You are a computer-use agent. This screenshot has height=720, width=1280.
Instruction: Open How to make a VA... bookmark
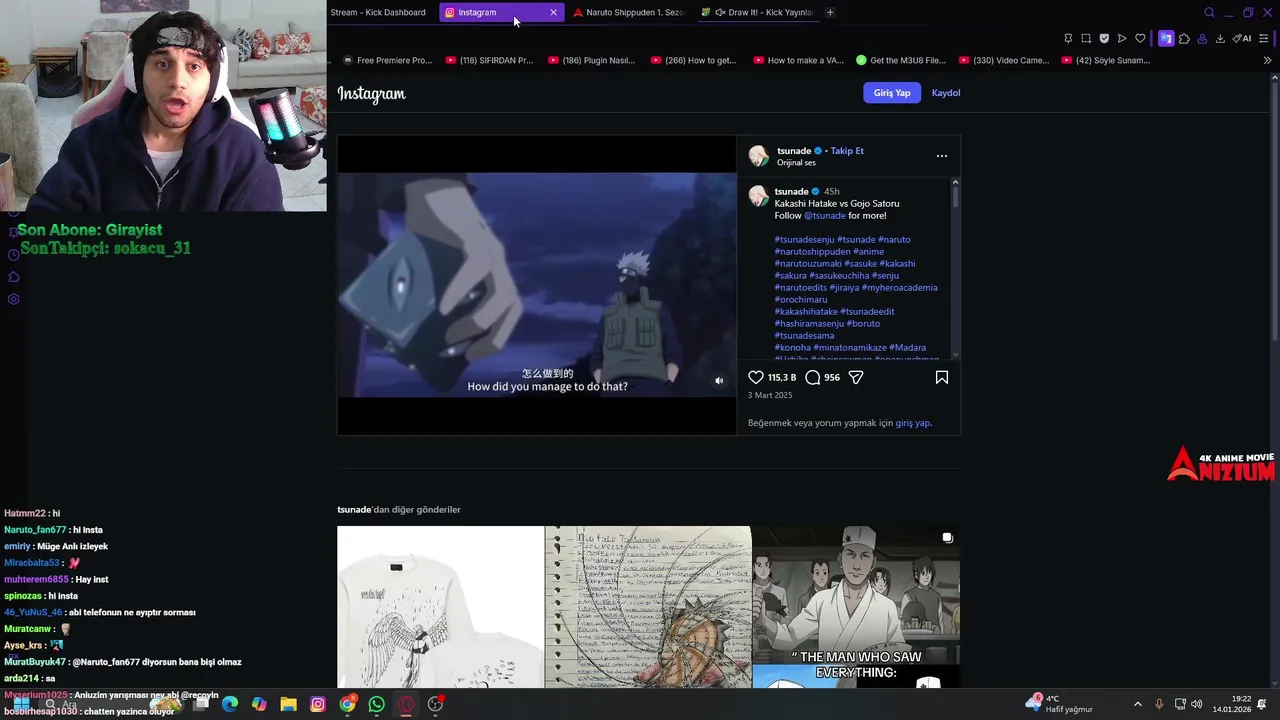(x=798, y=60)
